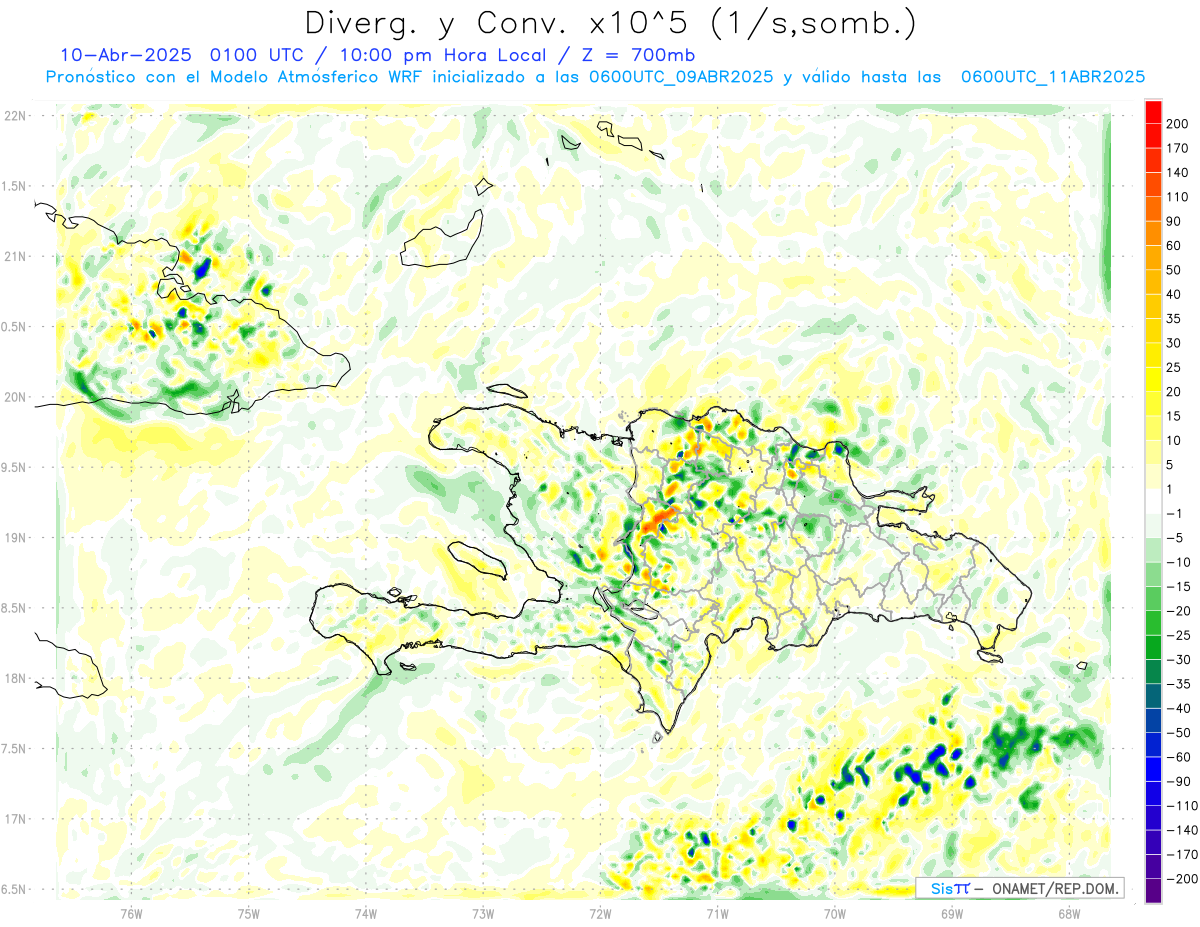Click the 73W longitude axis label
The height and width of the screenshot is (927, 1200).
(483, 913)
